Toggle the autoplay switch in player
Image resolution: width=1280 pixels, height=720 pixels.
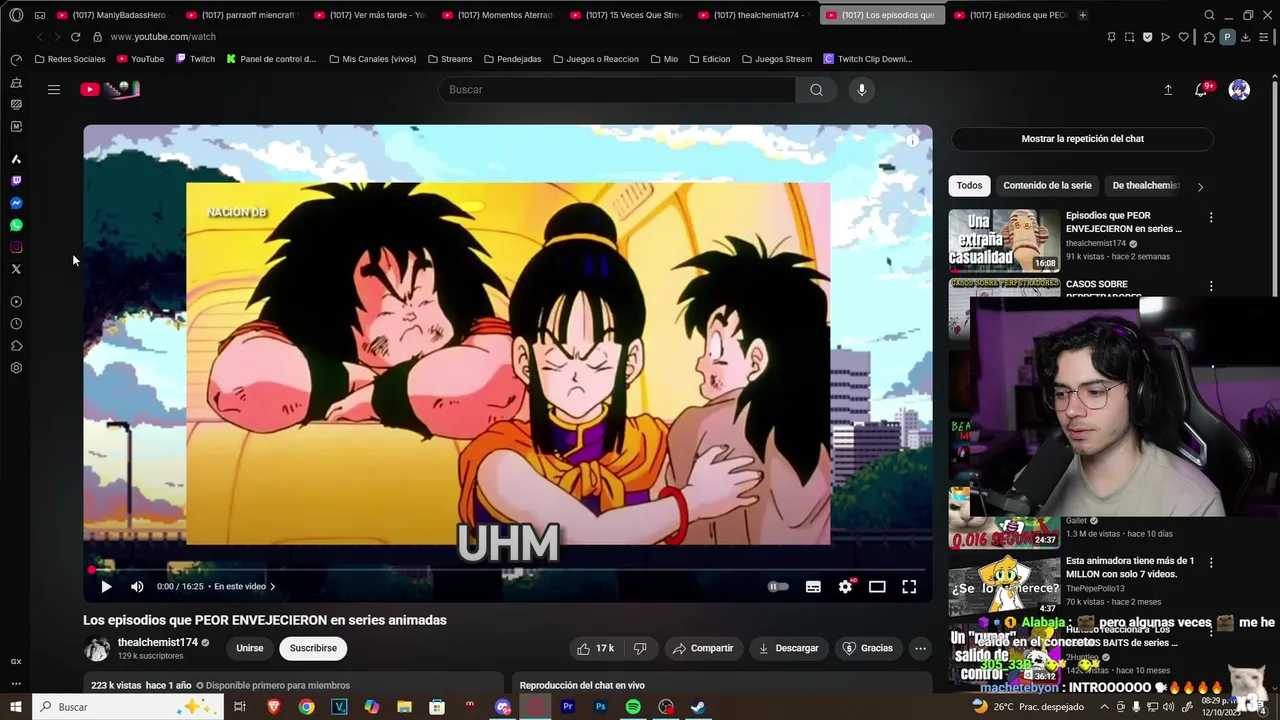(x=778, y=587)
